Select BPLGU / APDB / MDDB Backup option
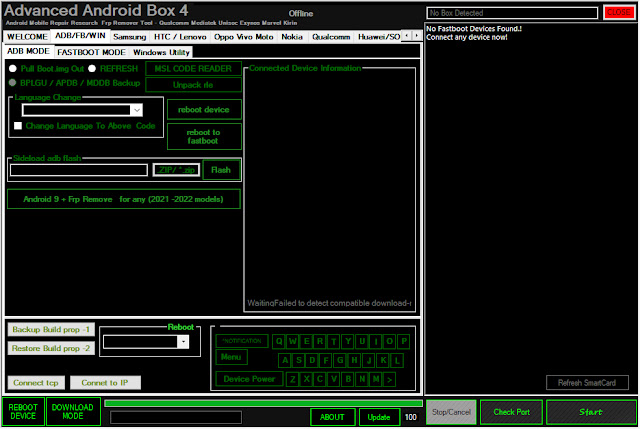This screenshot has height=429, width=640. (13, 83)
